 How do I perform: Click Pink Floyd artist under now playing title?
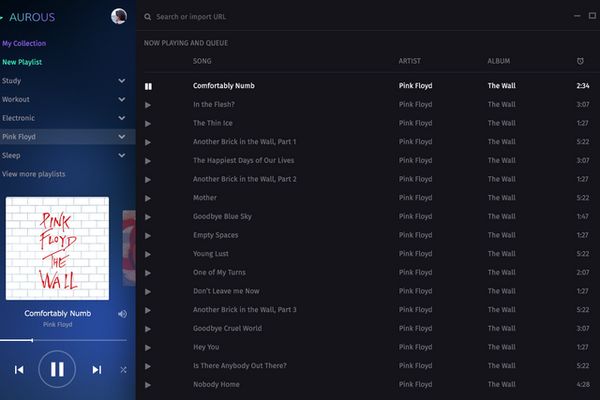pyautogui.click(x=57, y=325)
